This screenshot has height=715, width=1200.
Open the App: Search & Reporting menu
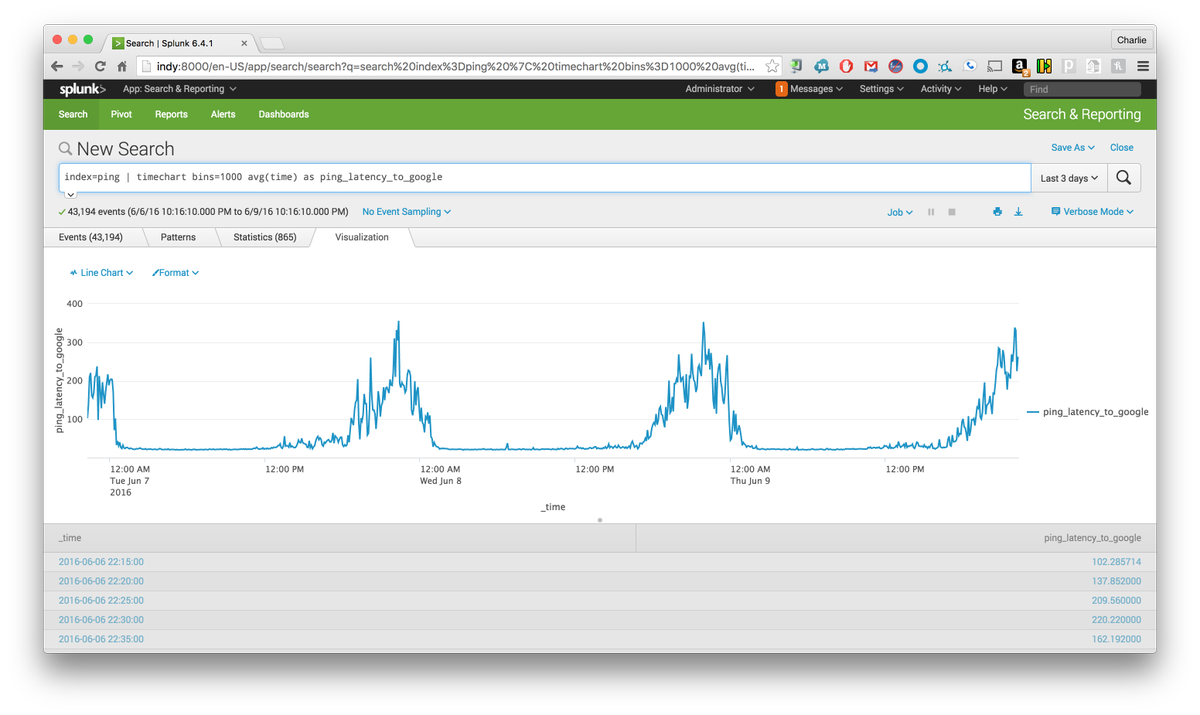click(179, 89)
